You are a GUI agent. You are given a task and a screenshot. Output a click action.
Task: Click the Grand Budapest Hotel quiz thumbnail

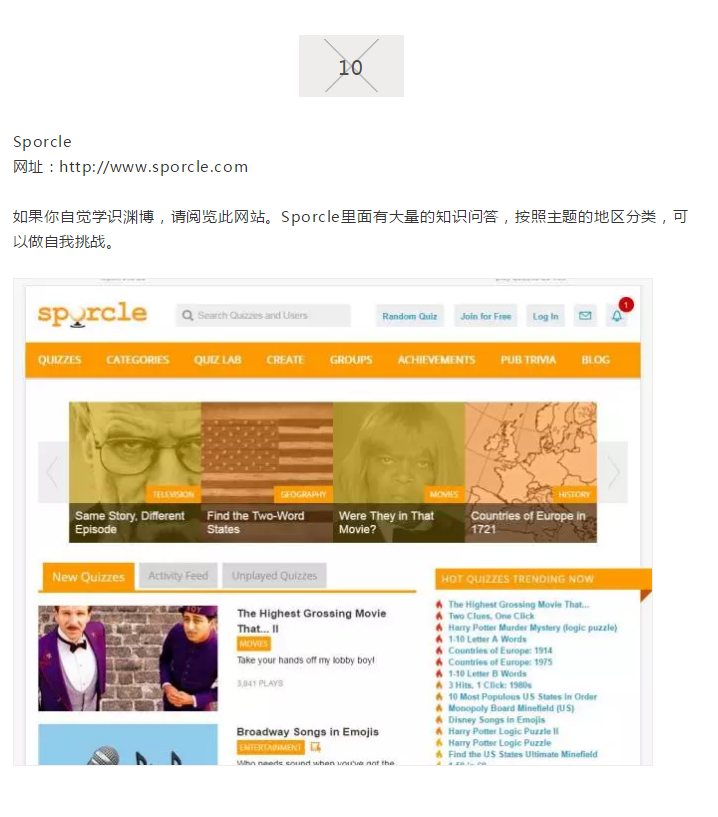128,658
